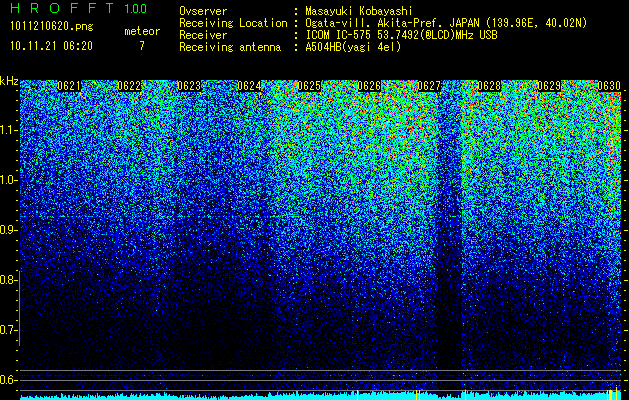
Task: Select the filename 1011210620.png
Action: [x=52, y=27]
